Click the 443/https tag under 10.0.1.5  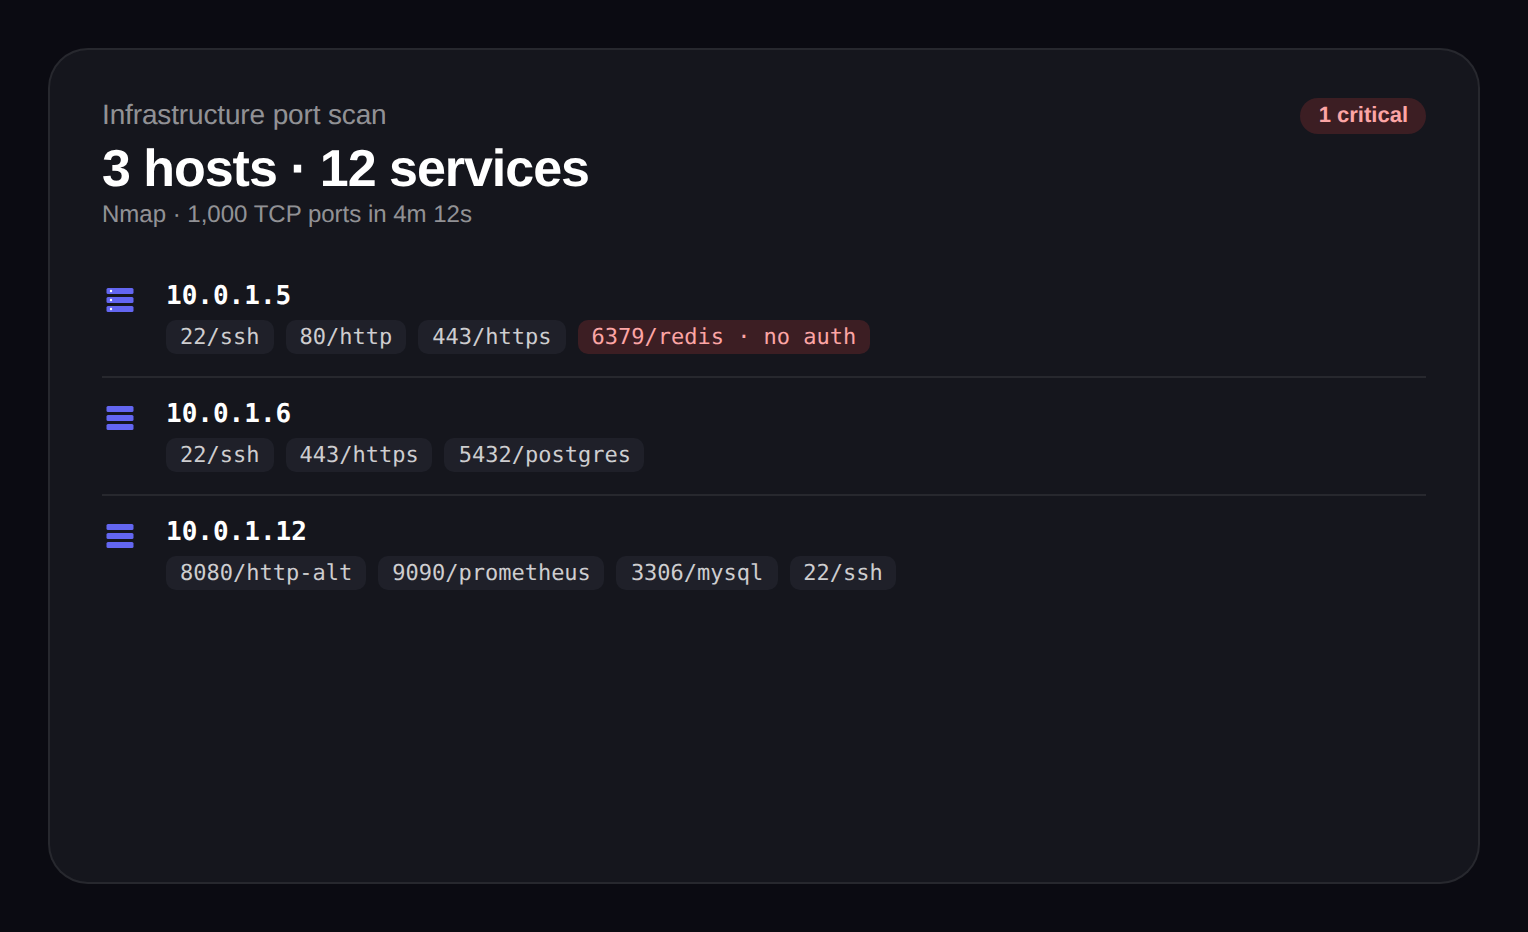pos(491,337)
